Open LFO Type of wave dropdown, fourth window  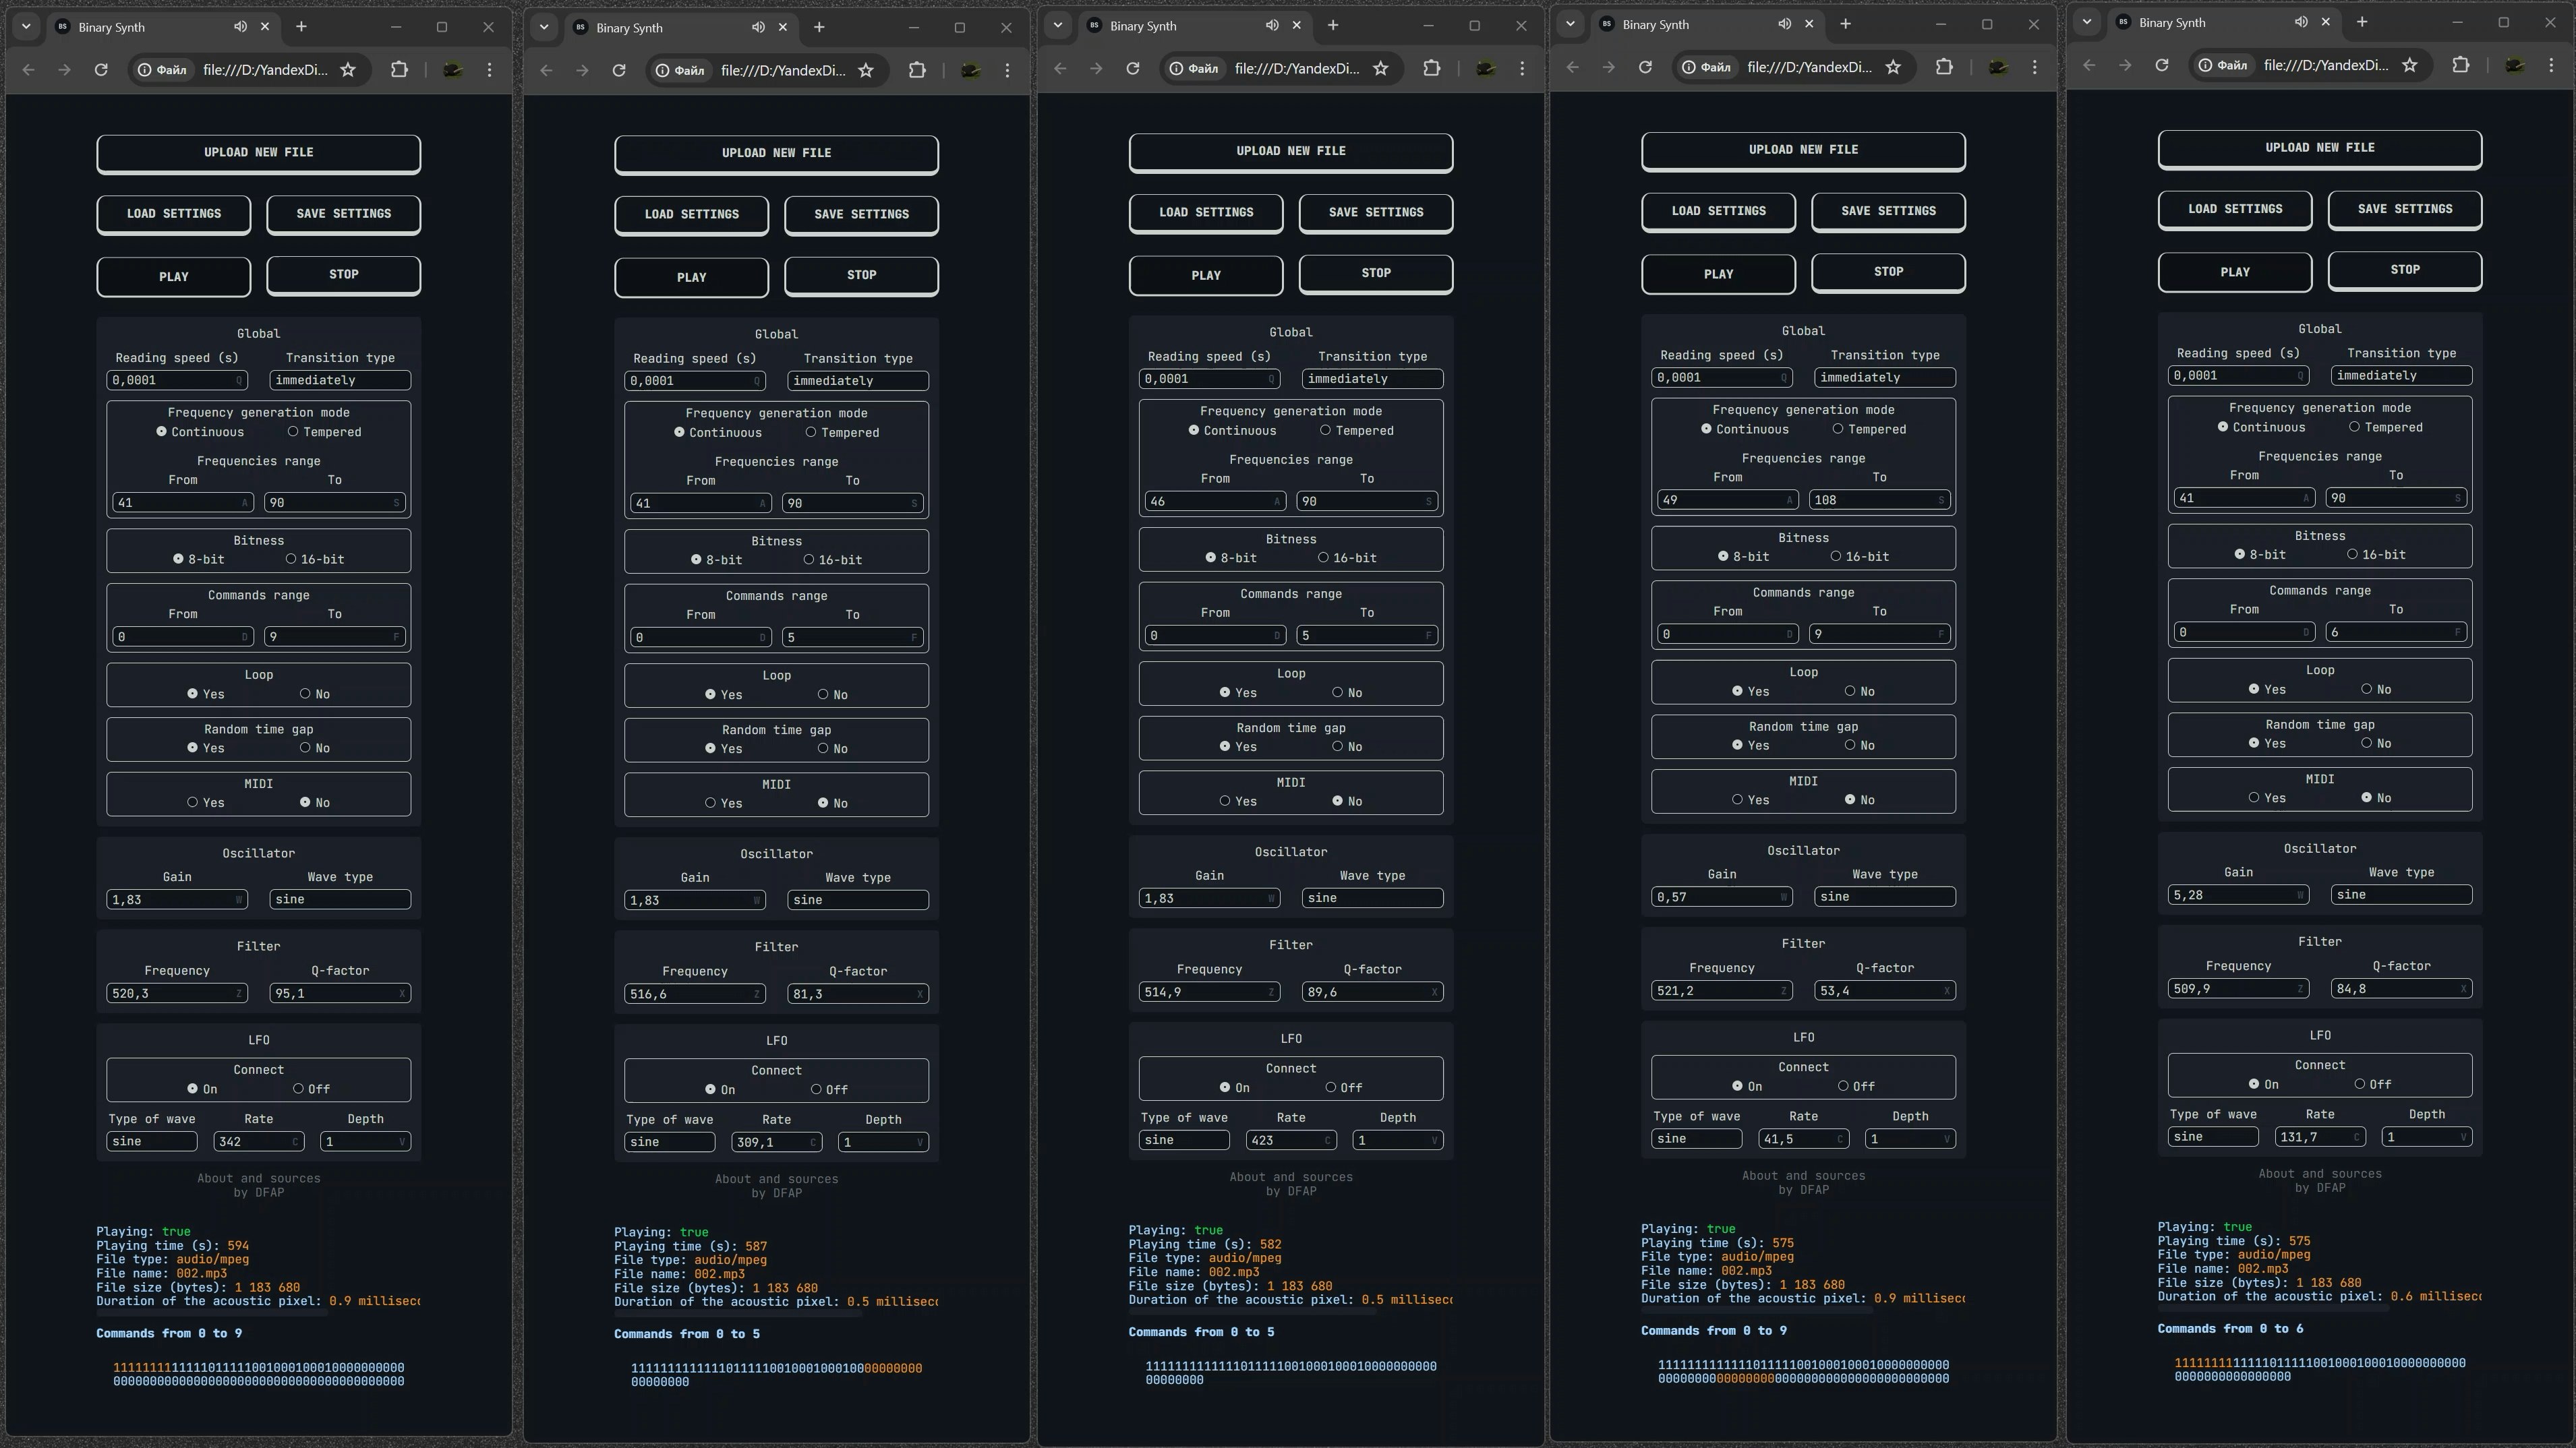pyautogui.click(x=1696, y=1139)
